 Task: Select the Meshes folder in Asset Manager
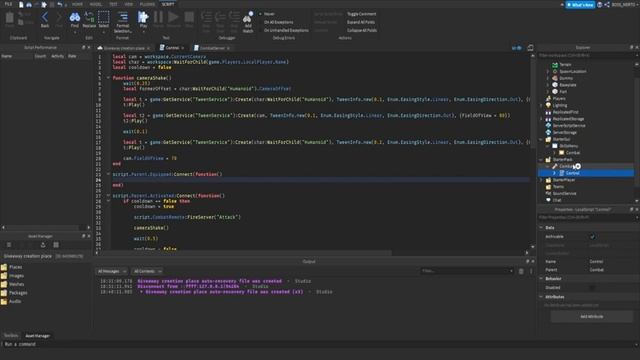coord(12,284)
